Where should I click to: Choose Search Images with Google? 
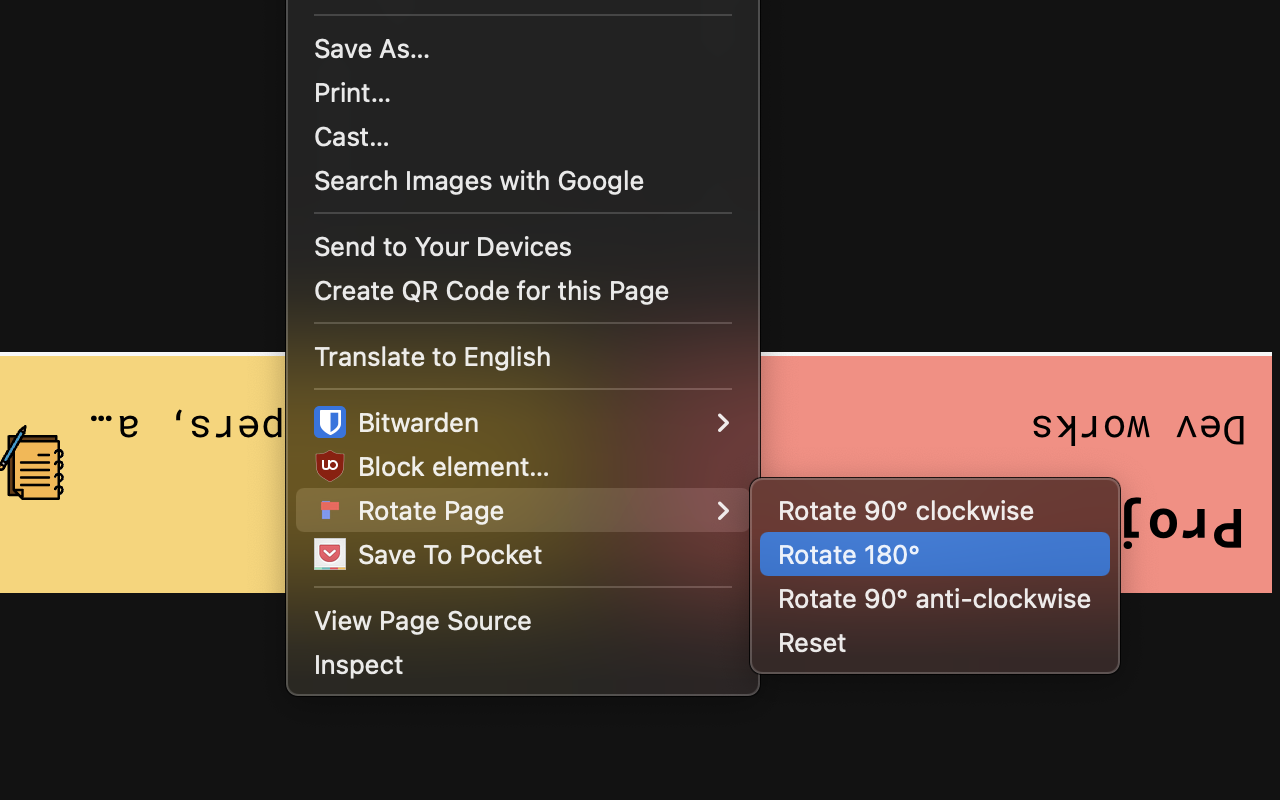[523, 180]
